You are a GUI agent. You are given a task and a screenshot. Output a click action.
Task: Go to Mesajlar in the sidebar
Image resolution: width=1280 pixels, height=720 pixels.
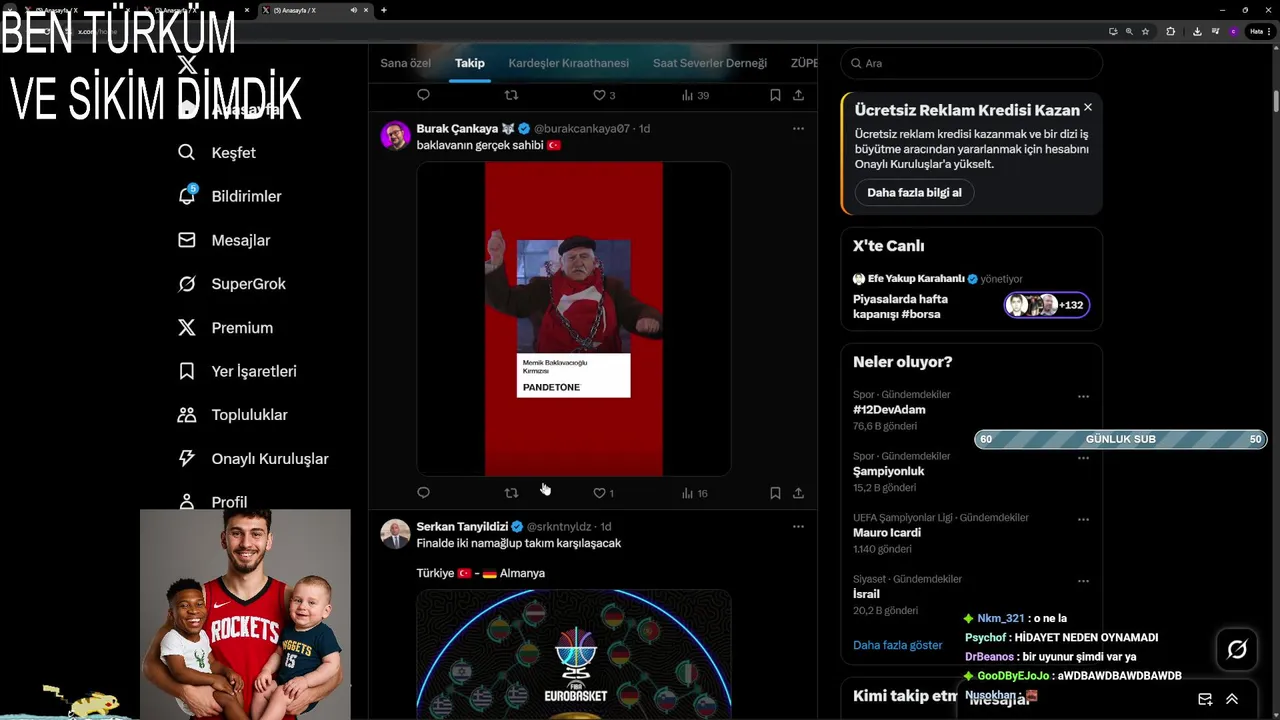pyautogui.click(x=224, y=240)
